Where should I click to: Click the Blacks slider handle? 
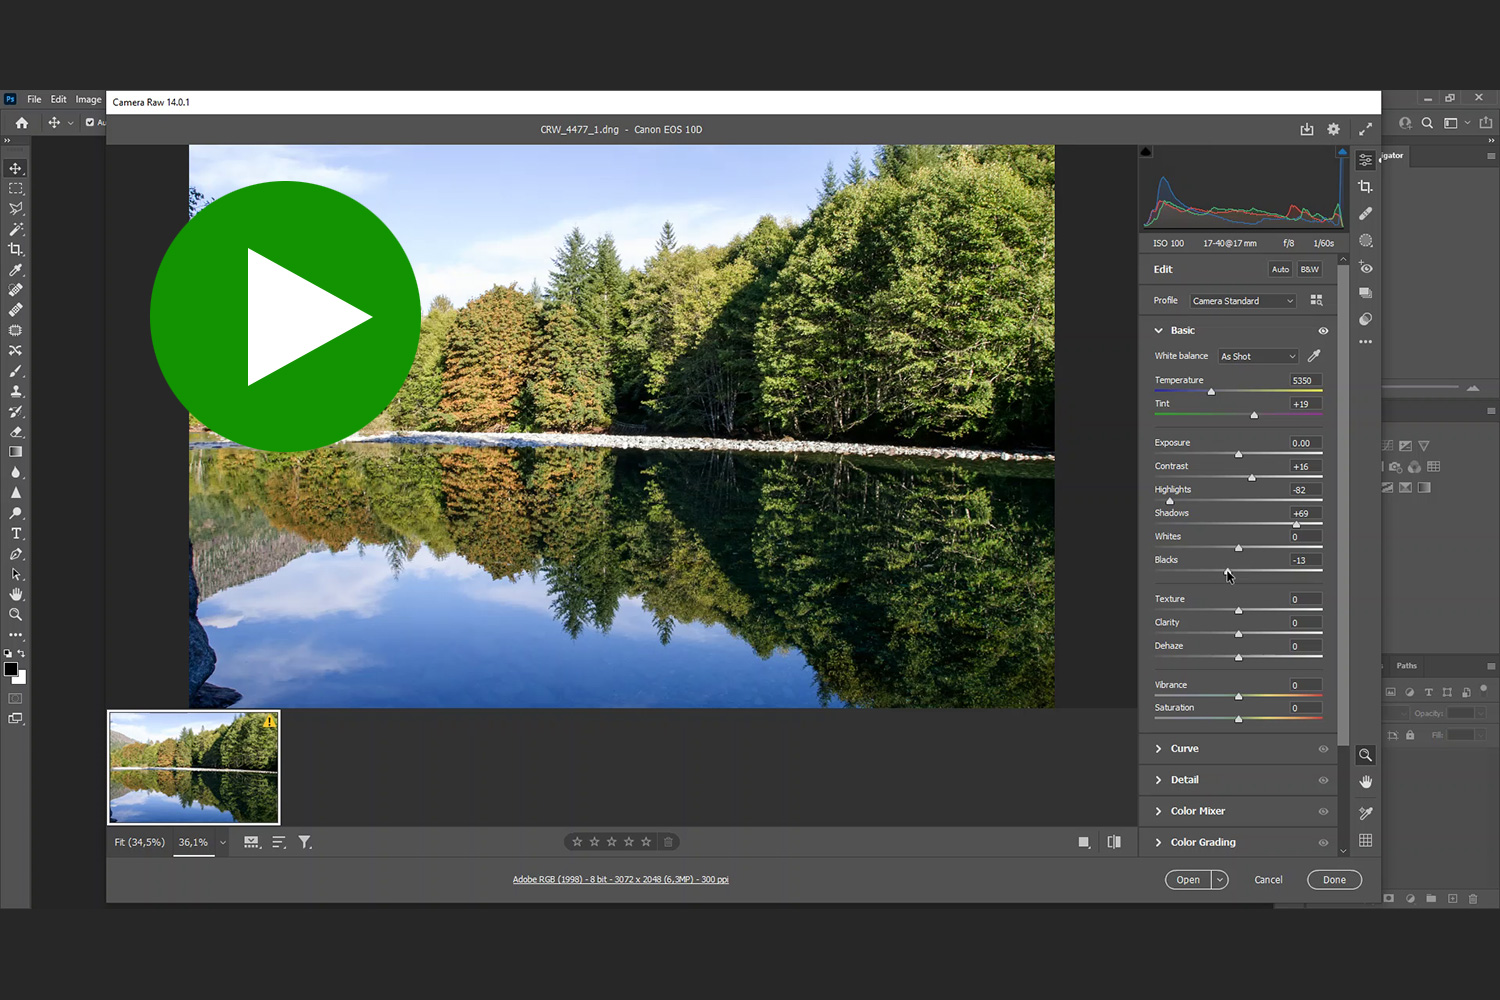[x=1228, y=571]
